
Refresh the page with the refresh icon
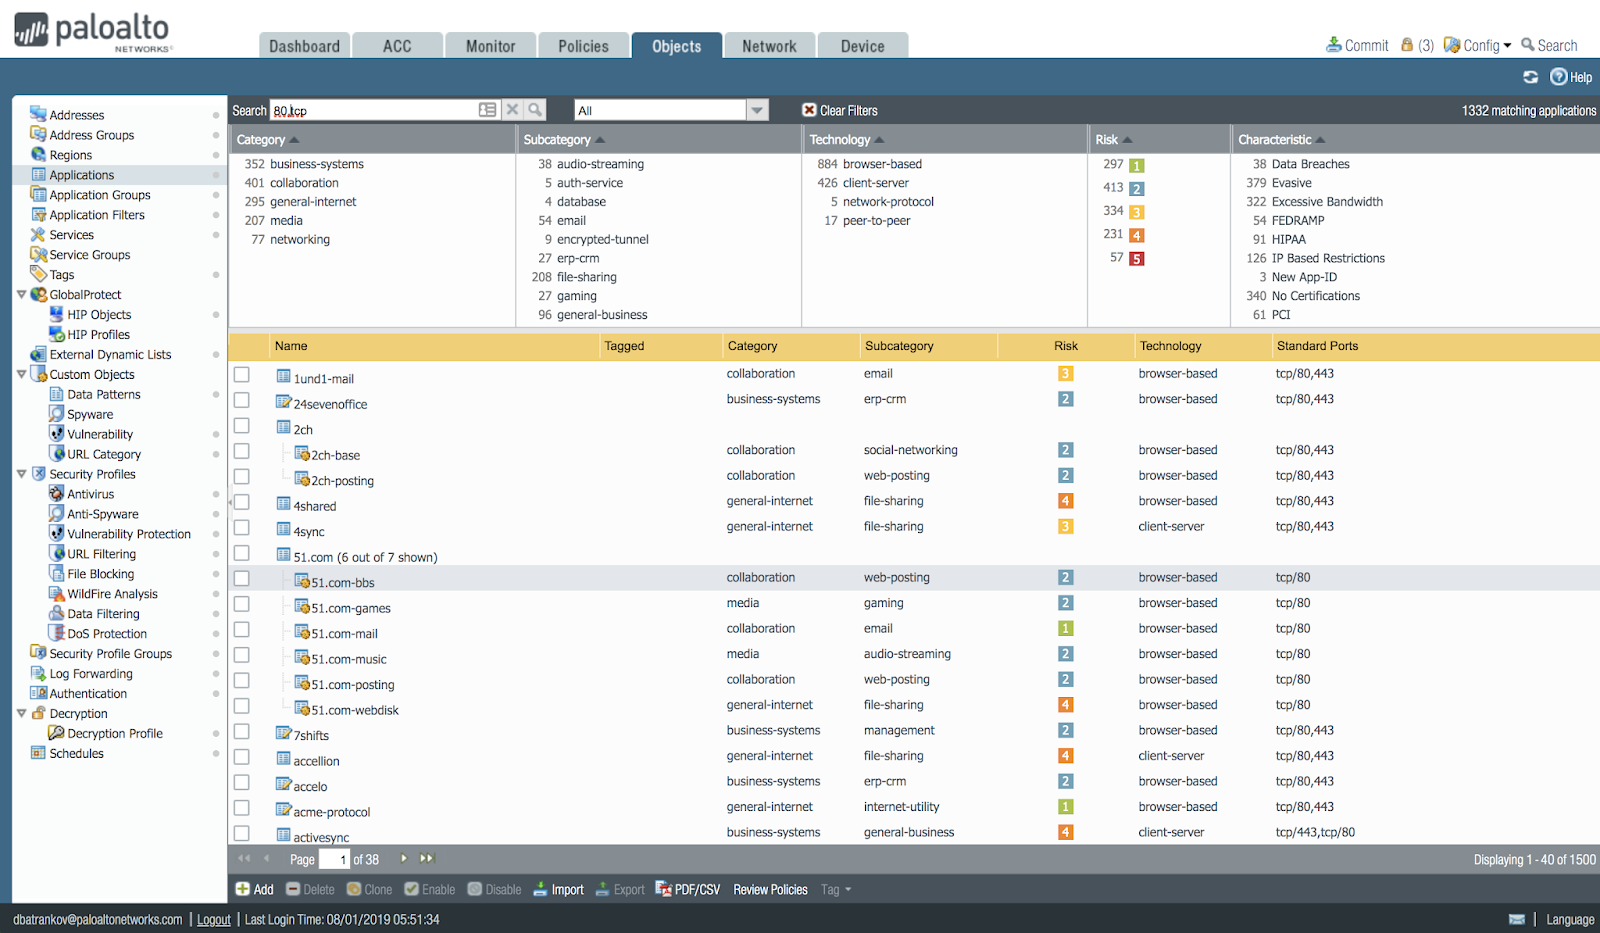pos(1530,77)
